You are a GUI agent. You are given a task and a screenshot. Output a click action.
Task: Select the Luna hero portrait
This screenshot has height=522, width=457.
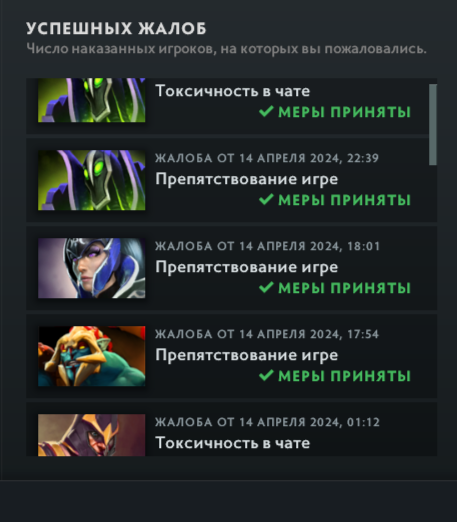92,268
